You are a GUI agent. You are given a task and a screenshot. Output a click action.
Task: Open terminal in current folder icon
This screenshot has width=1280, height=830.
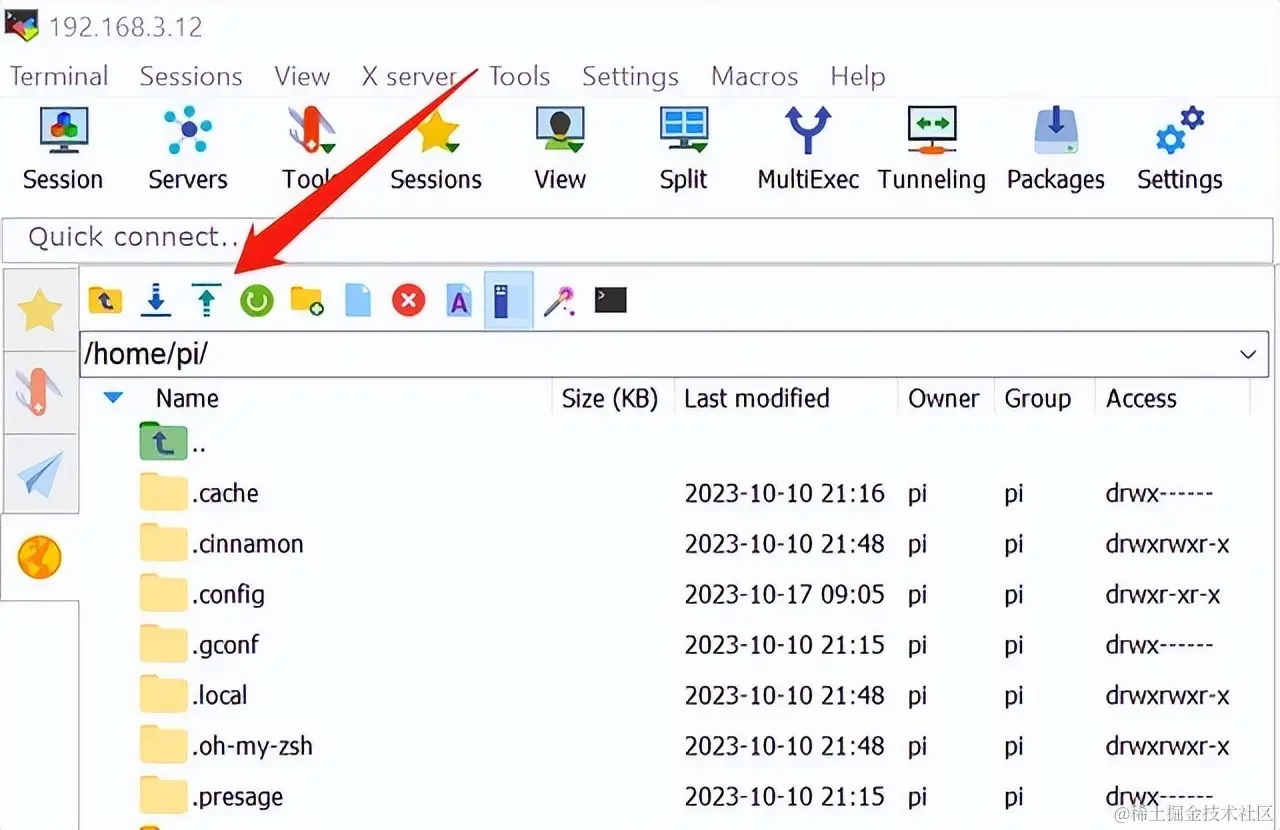[610, 300]
